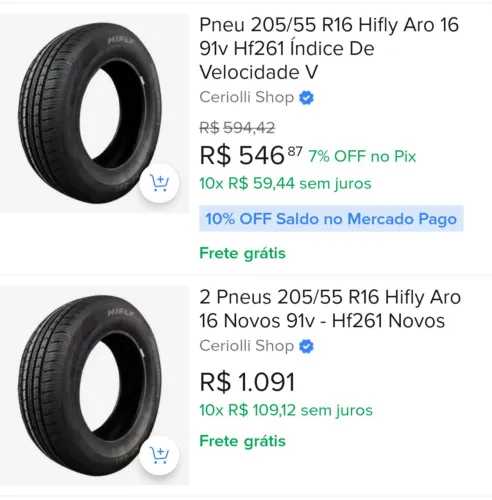
Task: Click verified badge on first Ceriolli Shop
Action: coord(306,98)
